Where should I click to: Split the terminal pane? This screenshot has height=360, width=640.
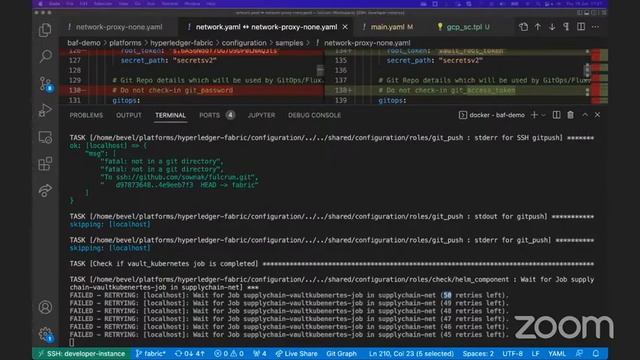(556, 115)
